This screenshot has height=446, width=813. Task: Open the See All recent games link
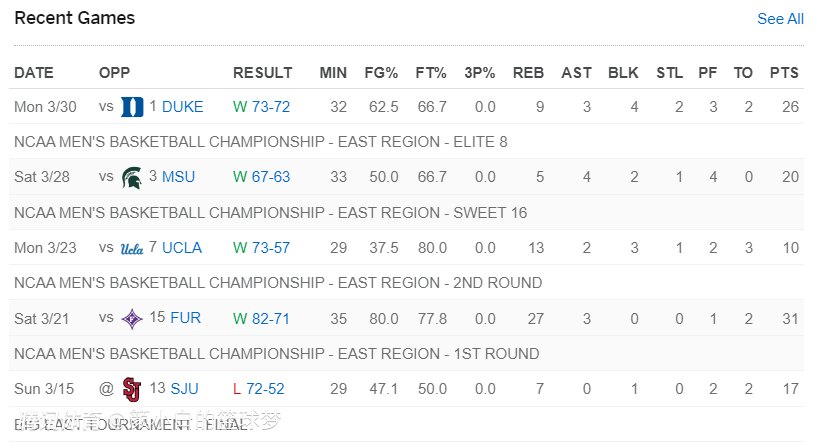[780, 19]
